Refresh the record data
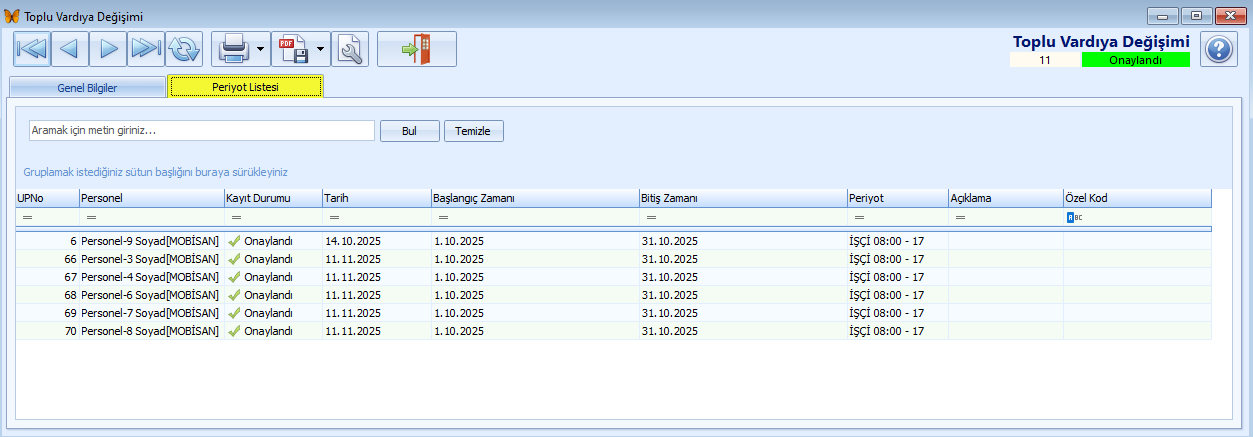 [x=184, y=48]
